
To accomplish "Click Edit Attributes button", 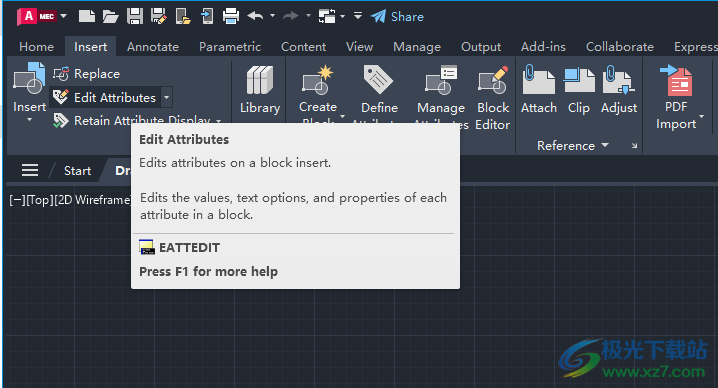I will click(x=104, y=97).
